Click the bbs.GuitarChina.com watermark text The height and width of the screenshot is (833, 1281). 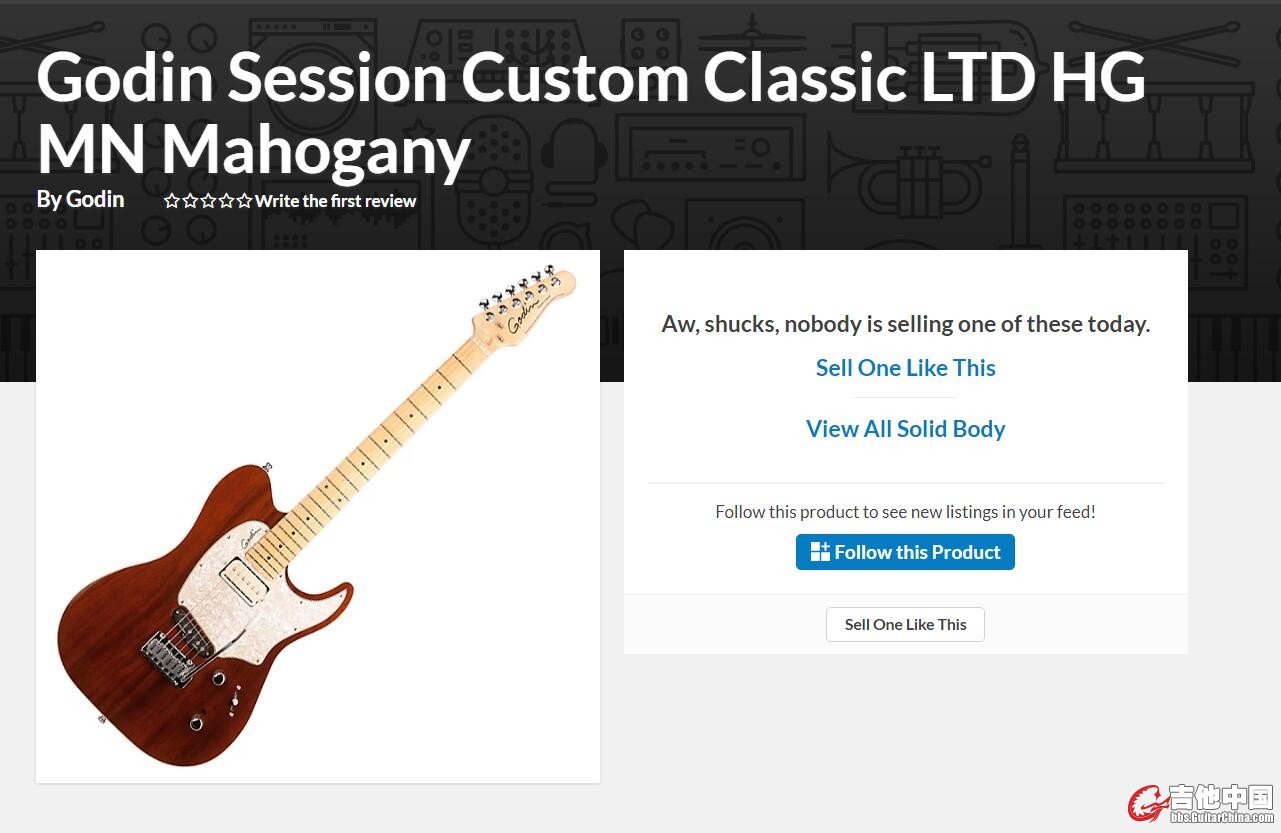(x=1223, y=817)
